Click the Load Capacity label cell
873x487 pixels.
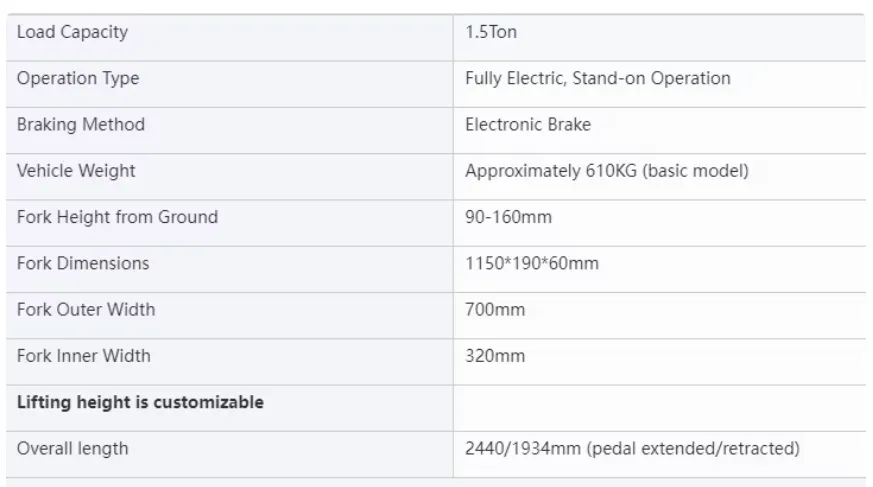pos(229,38)
